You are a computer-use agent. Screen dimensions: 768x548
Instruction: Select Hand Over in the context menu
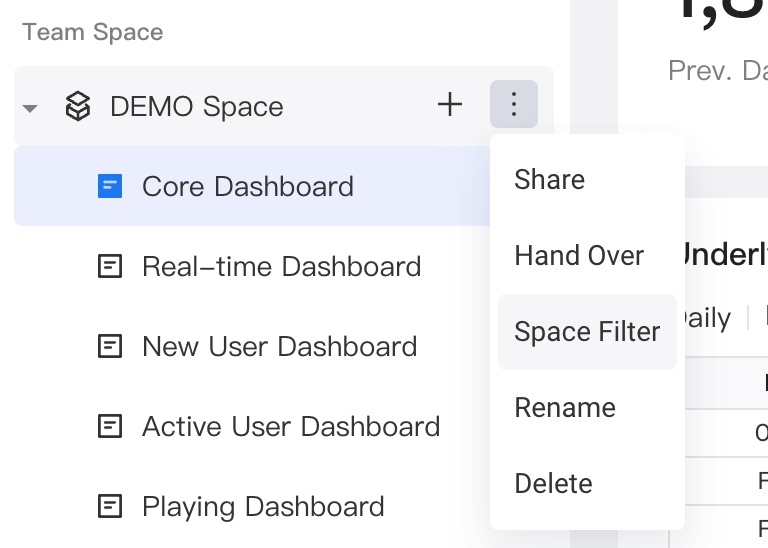pos(579,256)
